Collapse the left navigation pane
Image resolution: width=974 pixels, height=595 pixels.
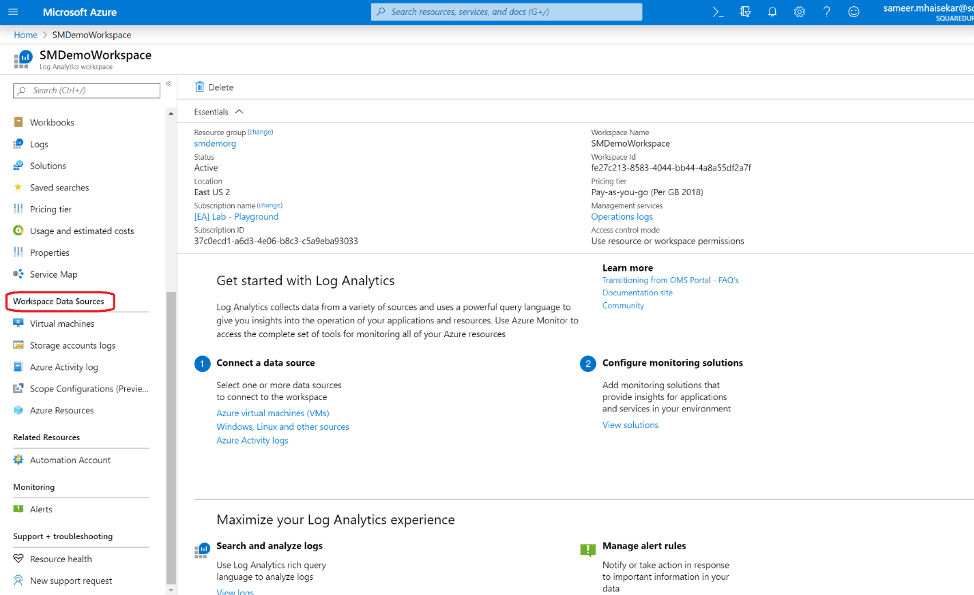click(x=168, y=84)
